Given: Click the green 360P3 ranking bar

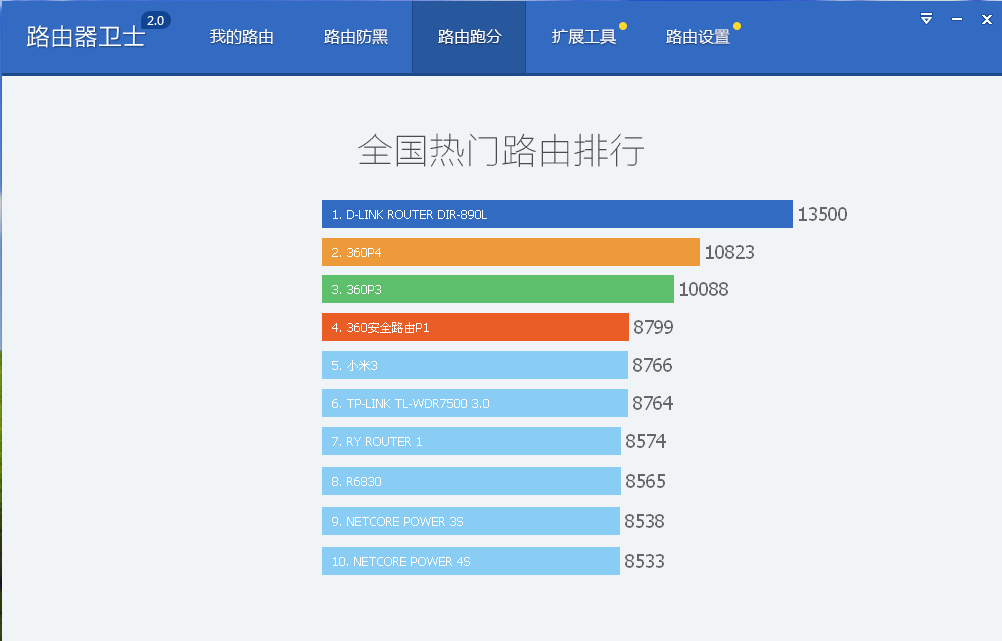Looking at the screenshot, I should pyautogui.click(x=498, y=289).
